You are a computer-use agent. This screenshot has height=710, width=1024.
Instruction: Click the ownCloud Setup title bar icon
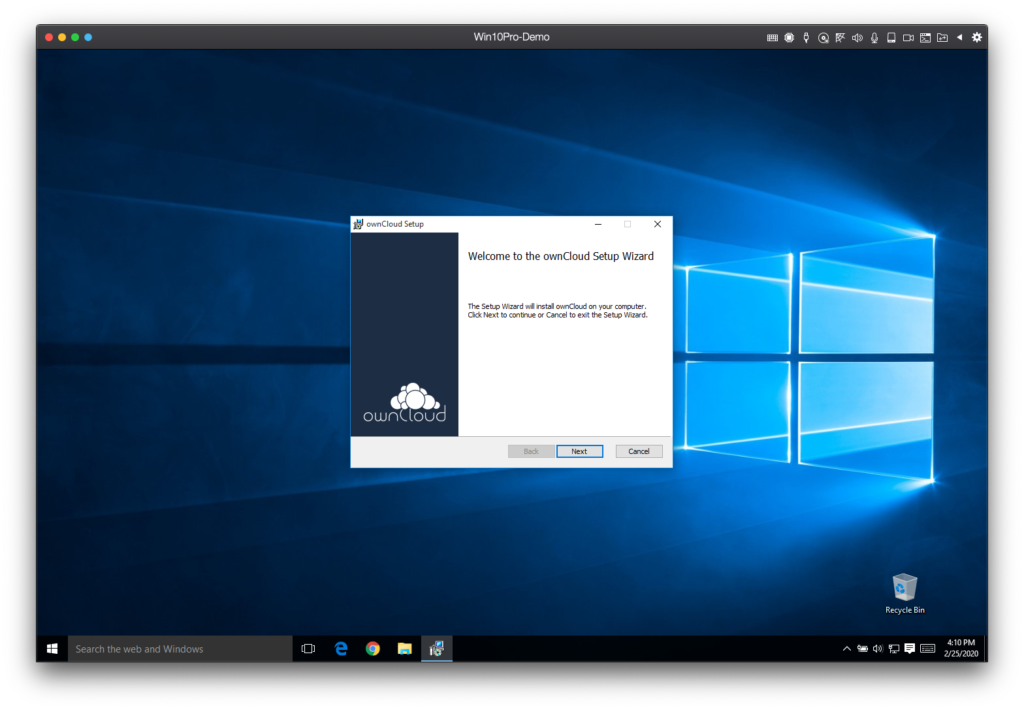pos(358,224)
